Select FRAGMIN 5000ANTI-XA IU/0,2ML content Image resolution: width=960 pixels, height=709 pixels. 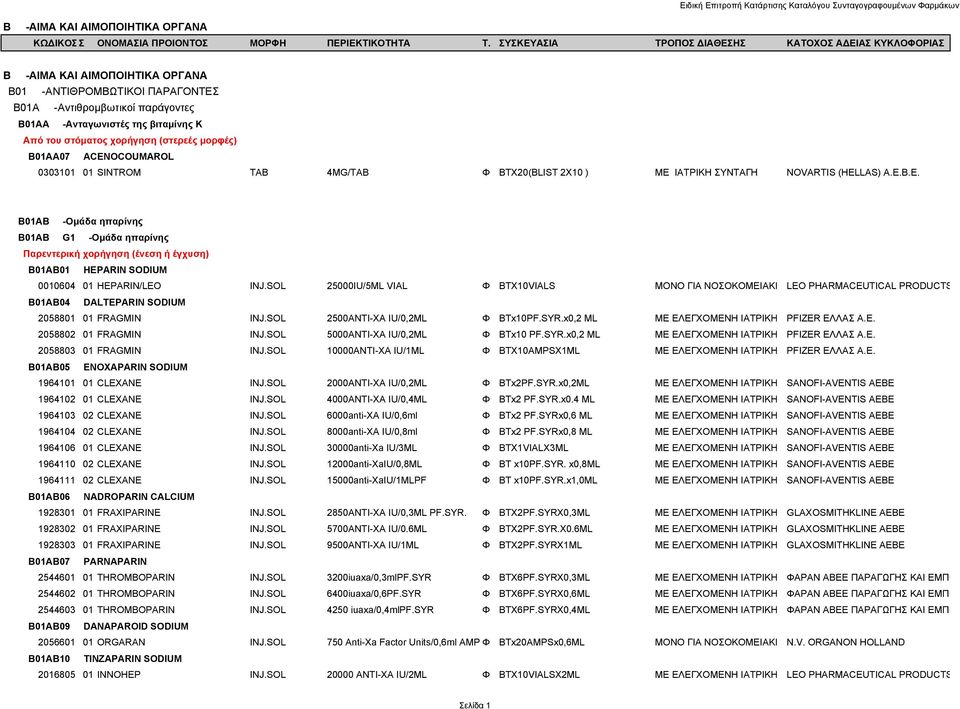(x=377, y=334)
